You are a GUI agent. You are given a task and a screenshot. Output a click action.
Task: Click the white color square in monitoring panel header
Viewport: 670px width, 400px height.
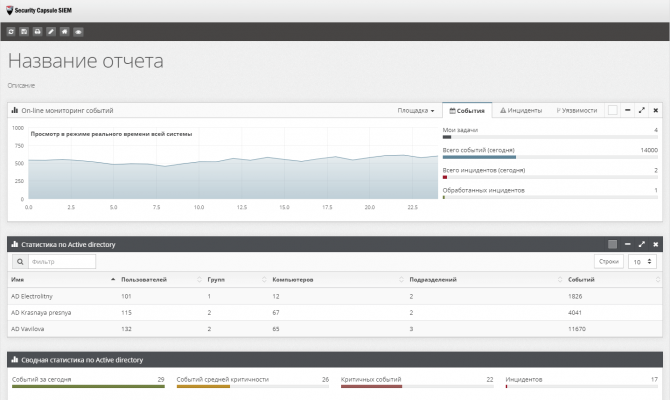pos(612,110)
